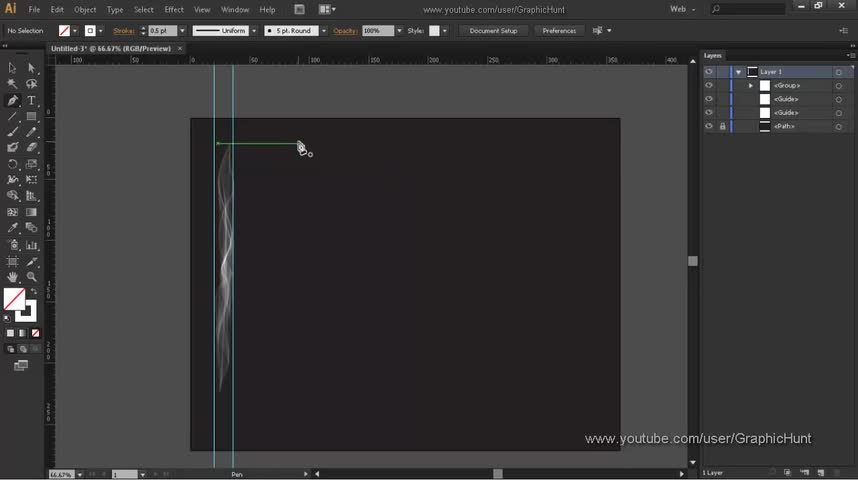
Task: Open the Effect menu
Action: pyautogui.click(x=174, y=10)
